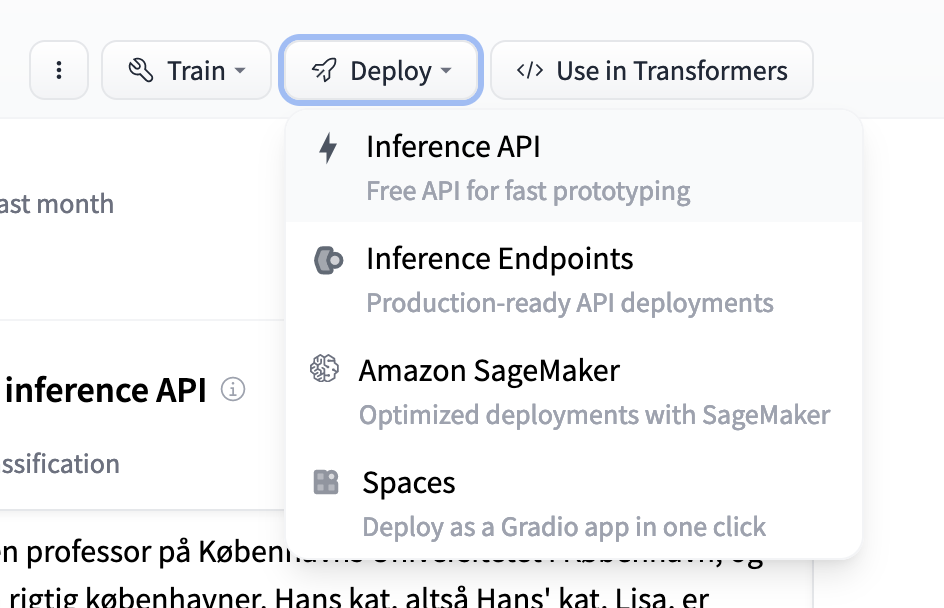Click "Deploy as a Gradio app" description
944x608 pixels.
point(564,527)
